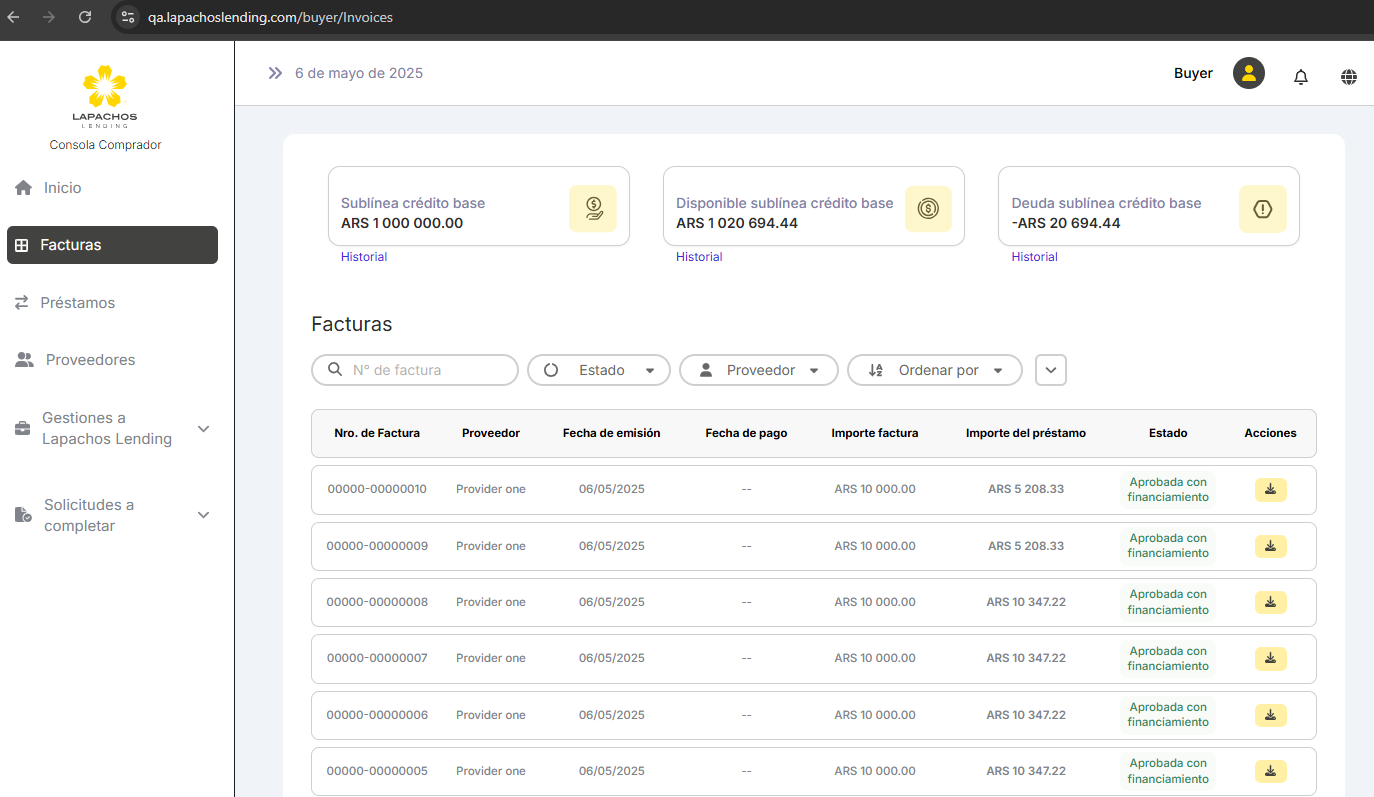
Task: Click the Sublínea crédito base money icon
Action: point(592,209)
